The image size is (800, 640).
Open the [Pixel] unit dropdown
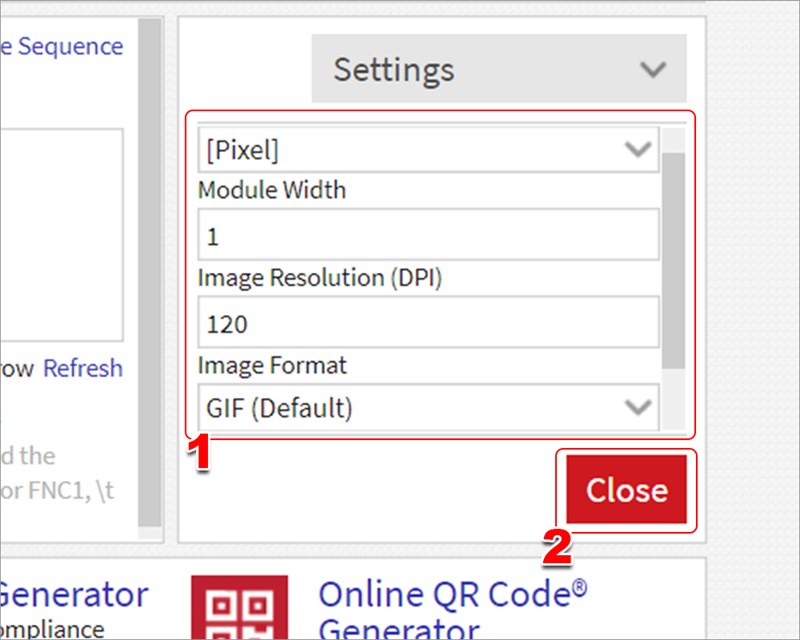pos(428,150)
